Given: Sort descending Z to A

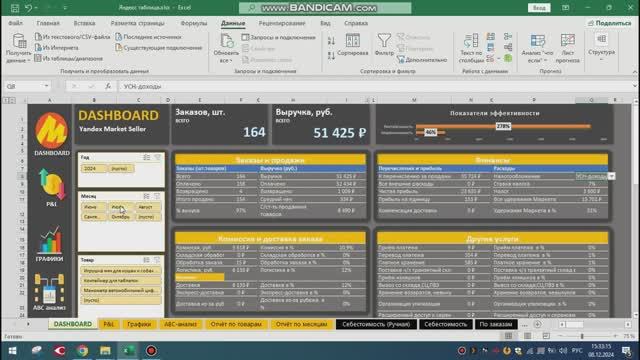Looking at the screenshot, I should point(331,56).
